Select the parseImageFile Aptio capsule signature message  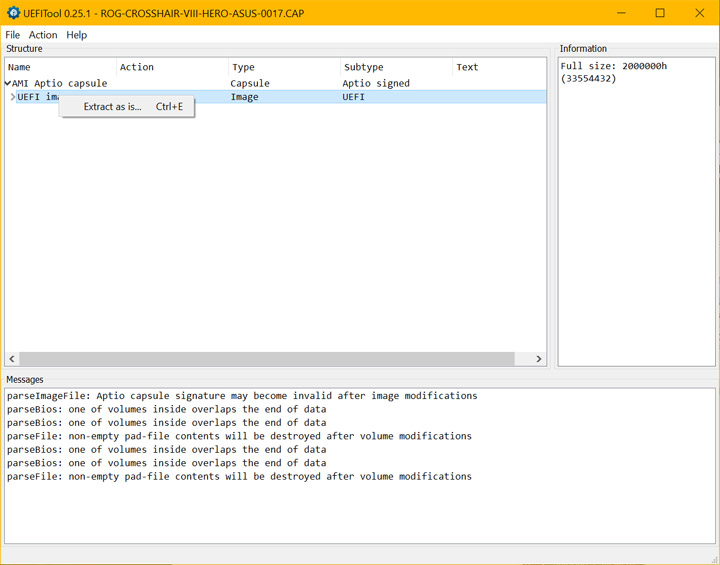[242, 396]
